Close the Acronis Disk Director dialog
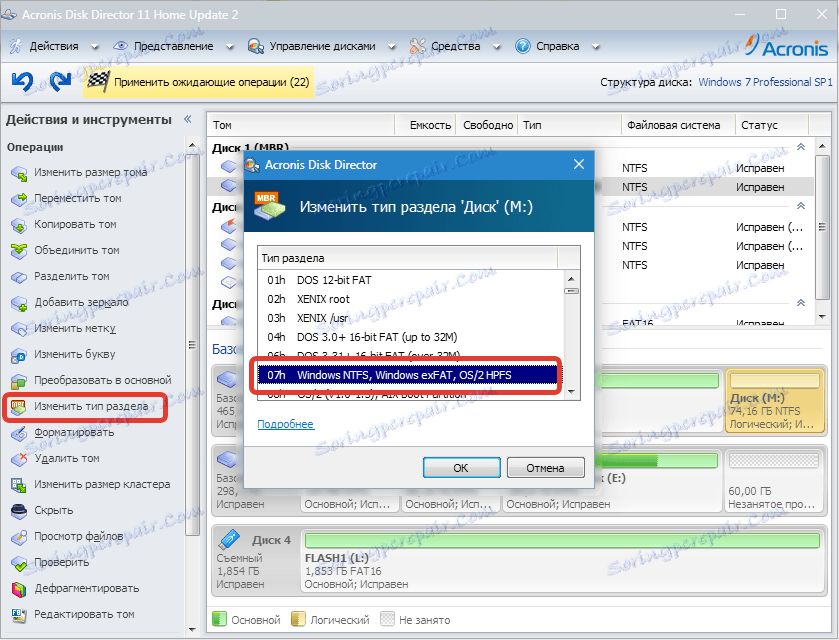 click(x=578, y=164)
